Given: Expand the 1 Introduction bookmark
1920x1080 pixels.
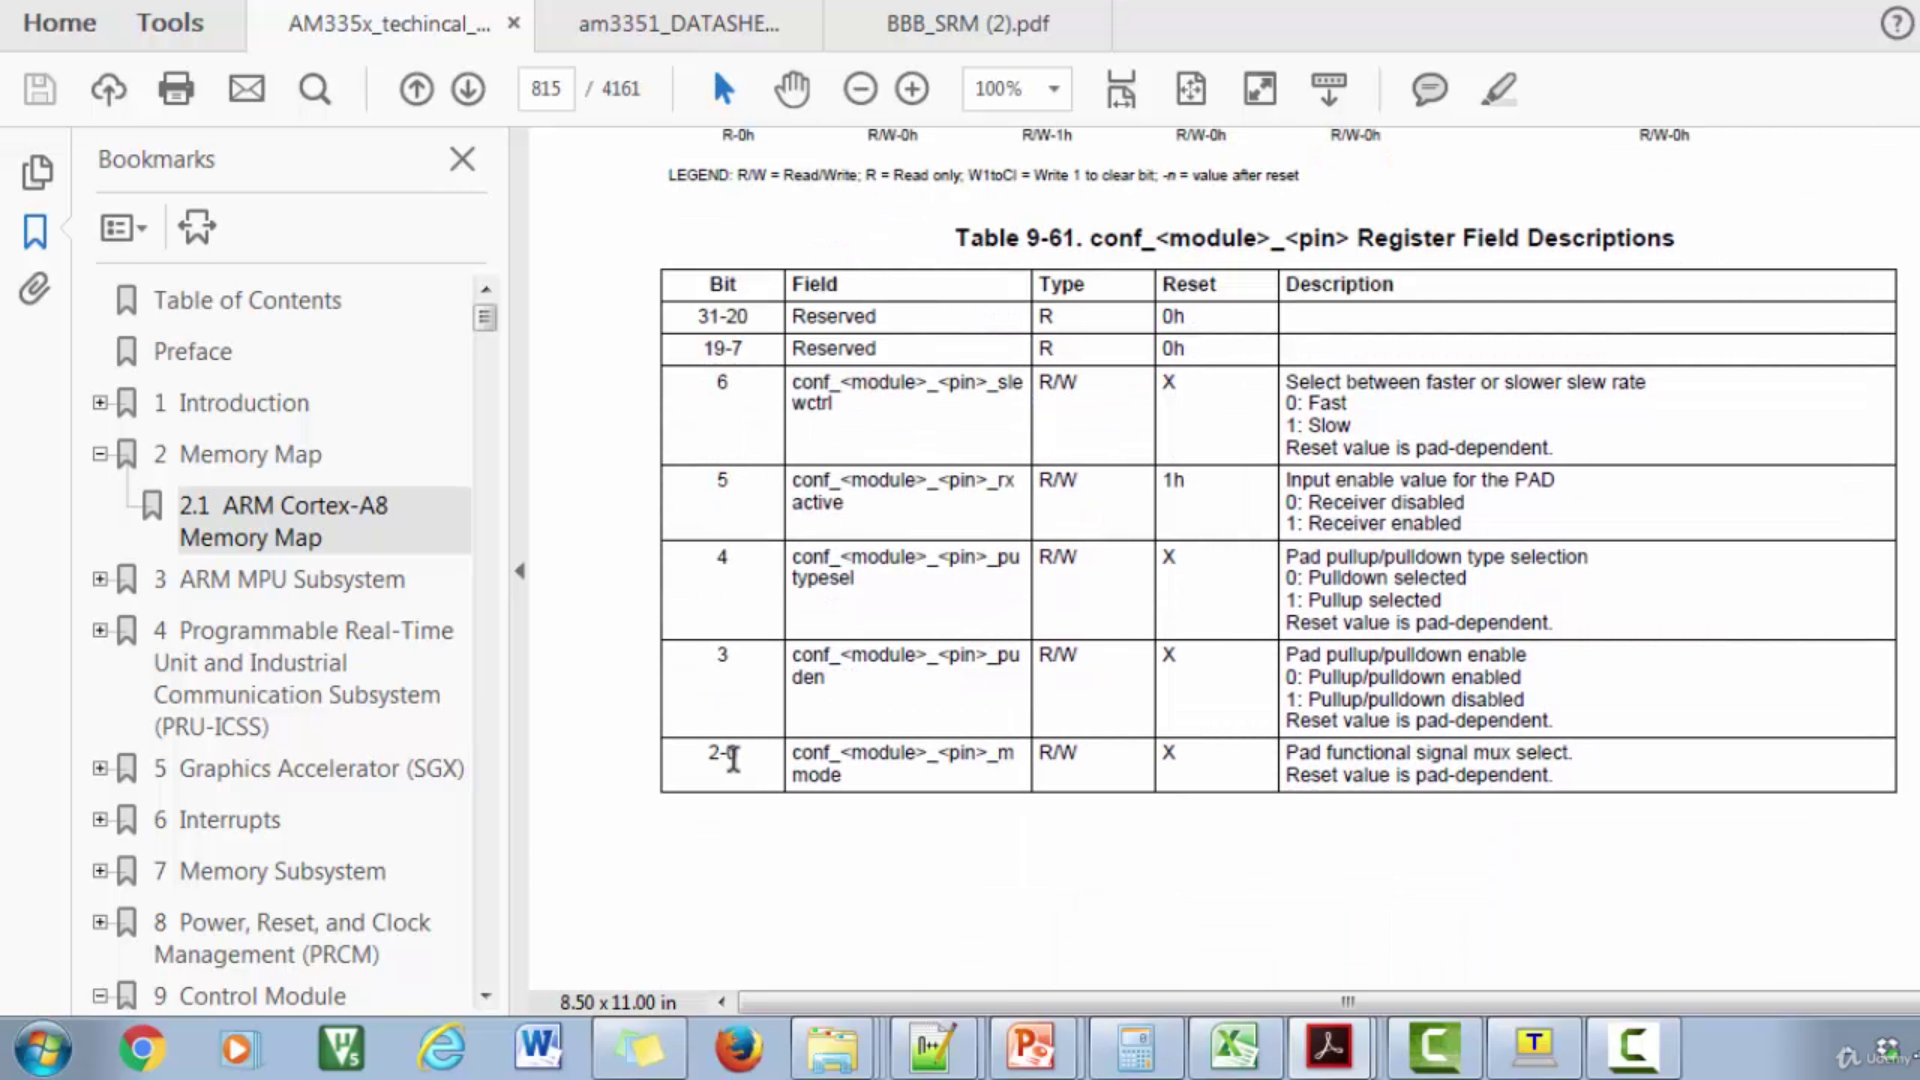Looking at the screenshot, I should (x=100, y=402).
